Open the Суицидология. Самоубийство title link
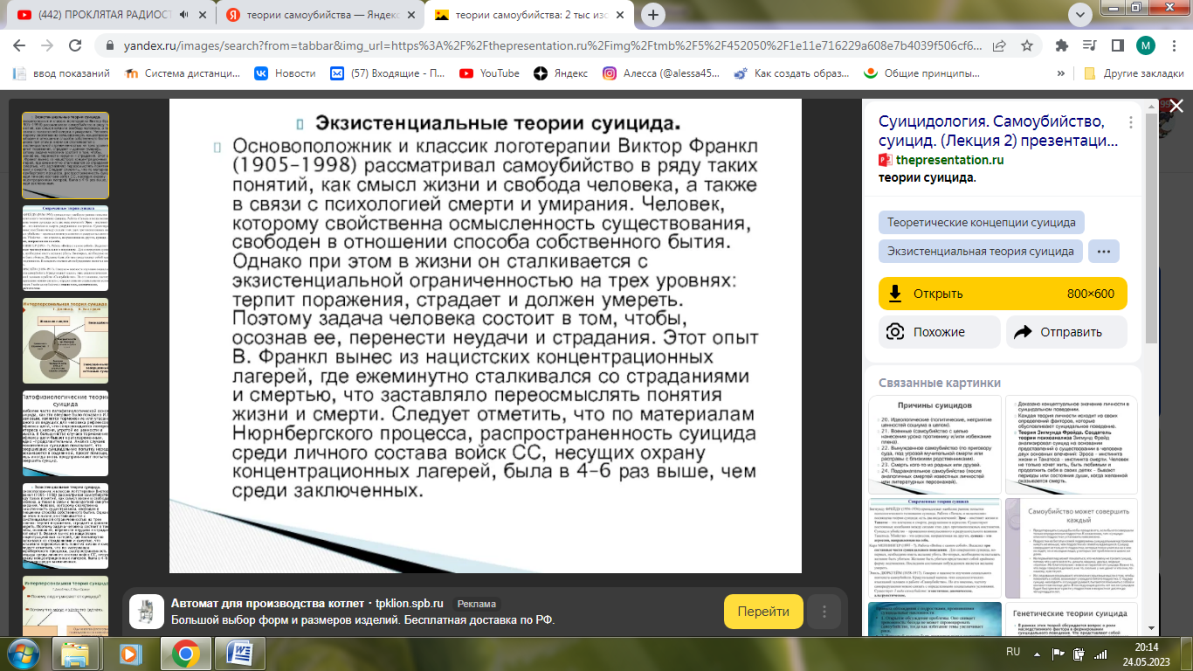Screen dimensions: 1193x671 tap(998, 131)
